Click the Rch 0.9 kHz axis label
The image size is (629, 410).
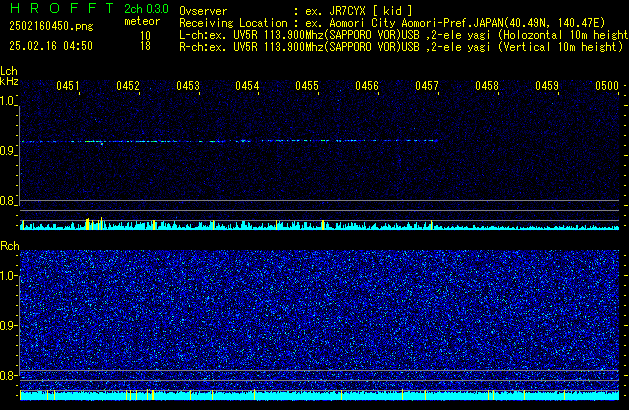(7, 325)
